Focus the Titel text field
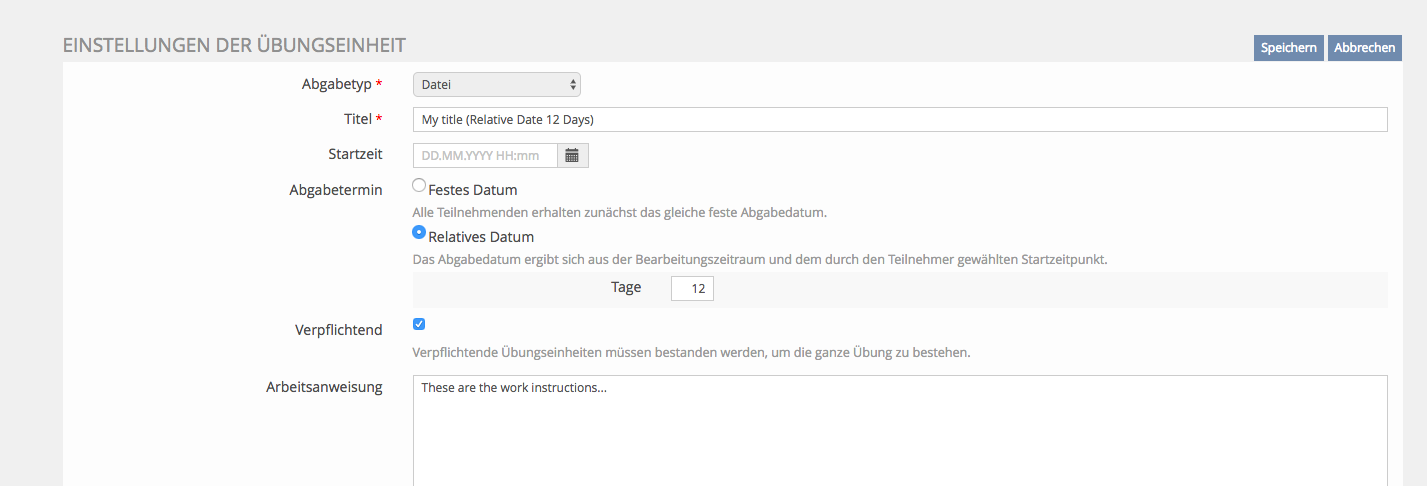The image size is (1427, 486). point(899,120)
